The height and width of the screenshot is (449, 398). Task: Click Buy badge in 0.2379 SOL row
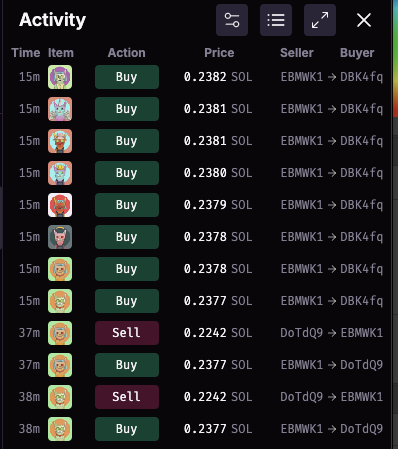tap(127, 205)
